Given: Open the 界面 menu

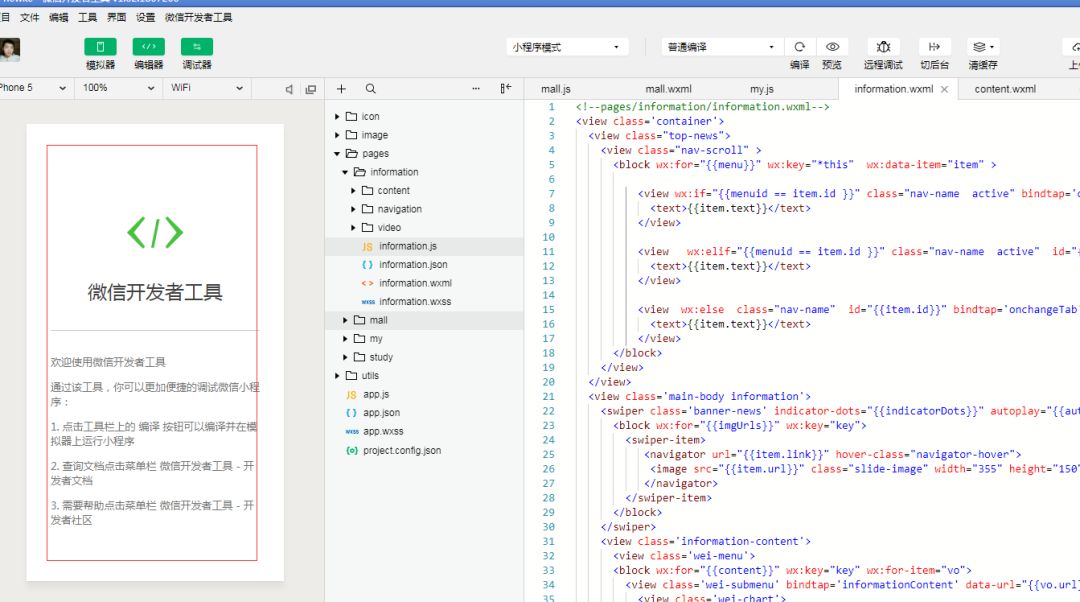Looking at the screenshot, I should coord(116,17).
